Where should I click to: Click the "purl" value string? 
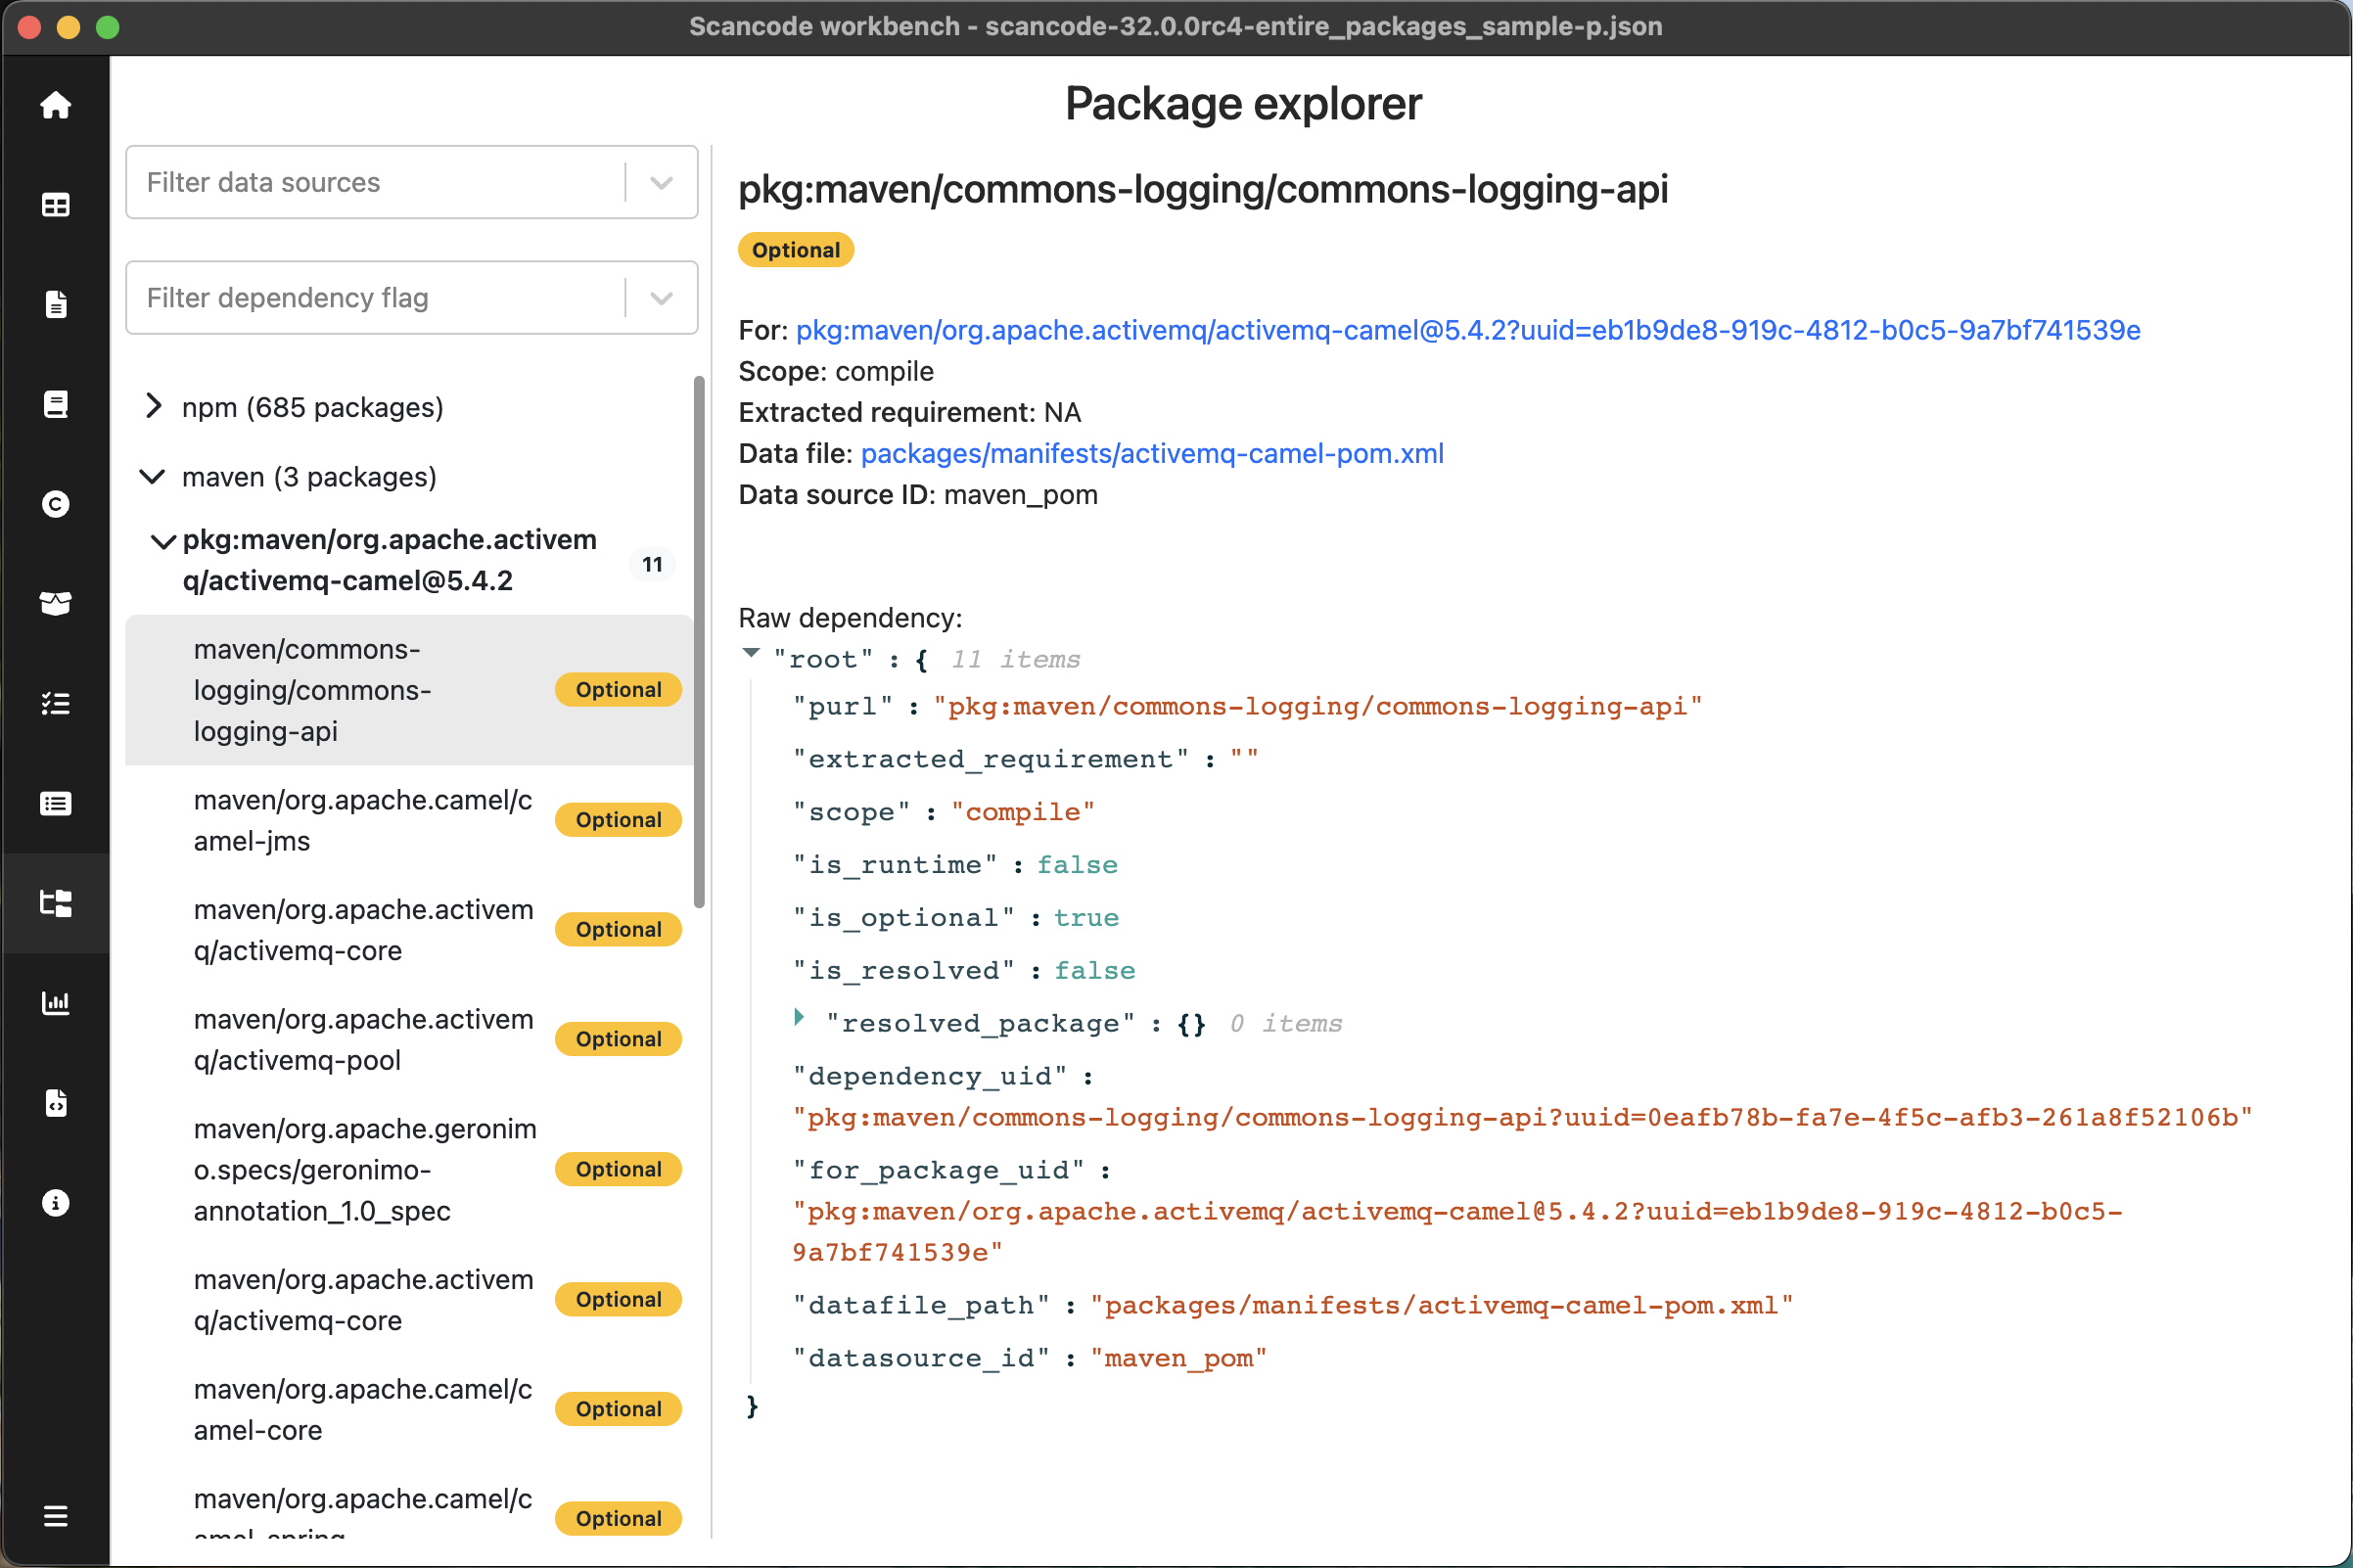(1317, 707)
